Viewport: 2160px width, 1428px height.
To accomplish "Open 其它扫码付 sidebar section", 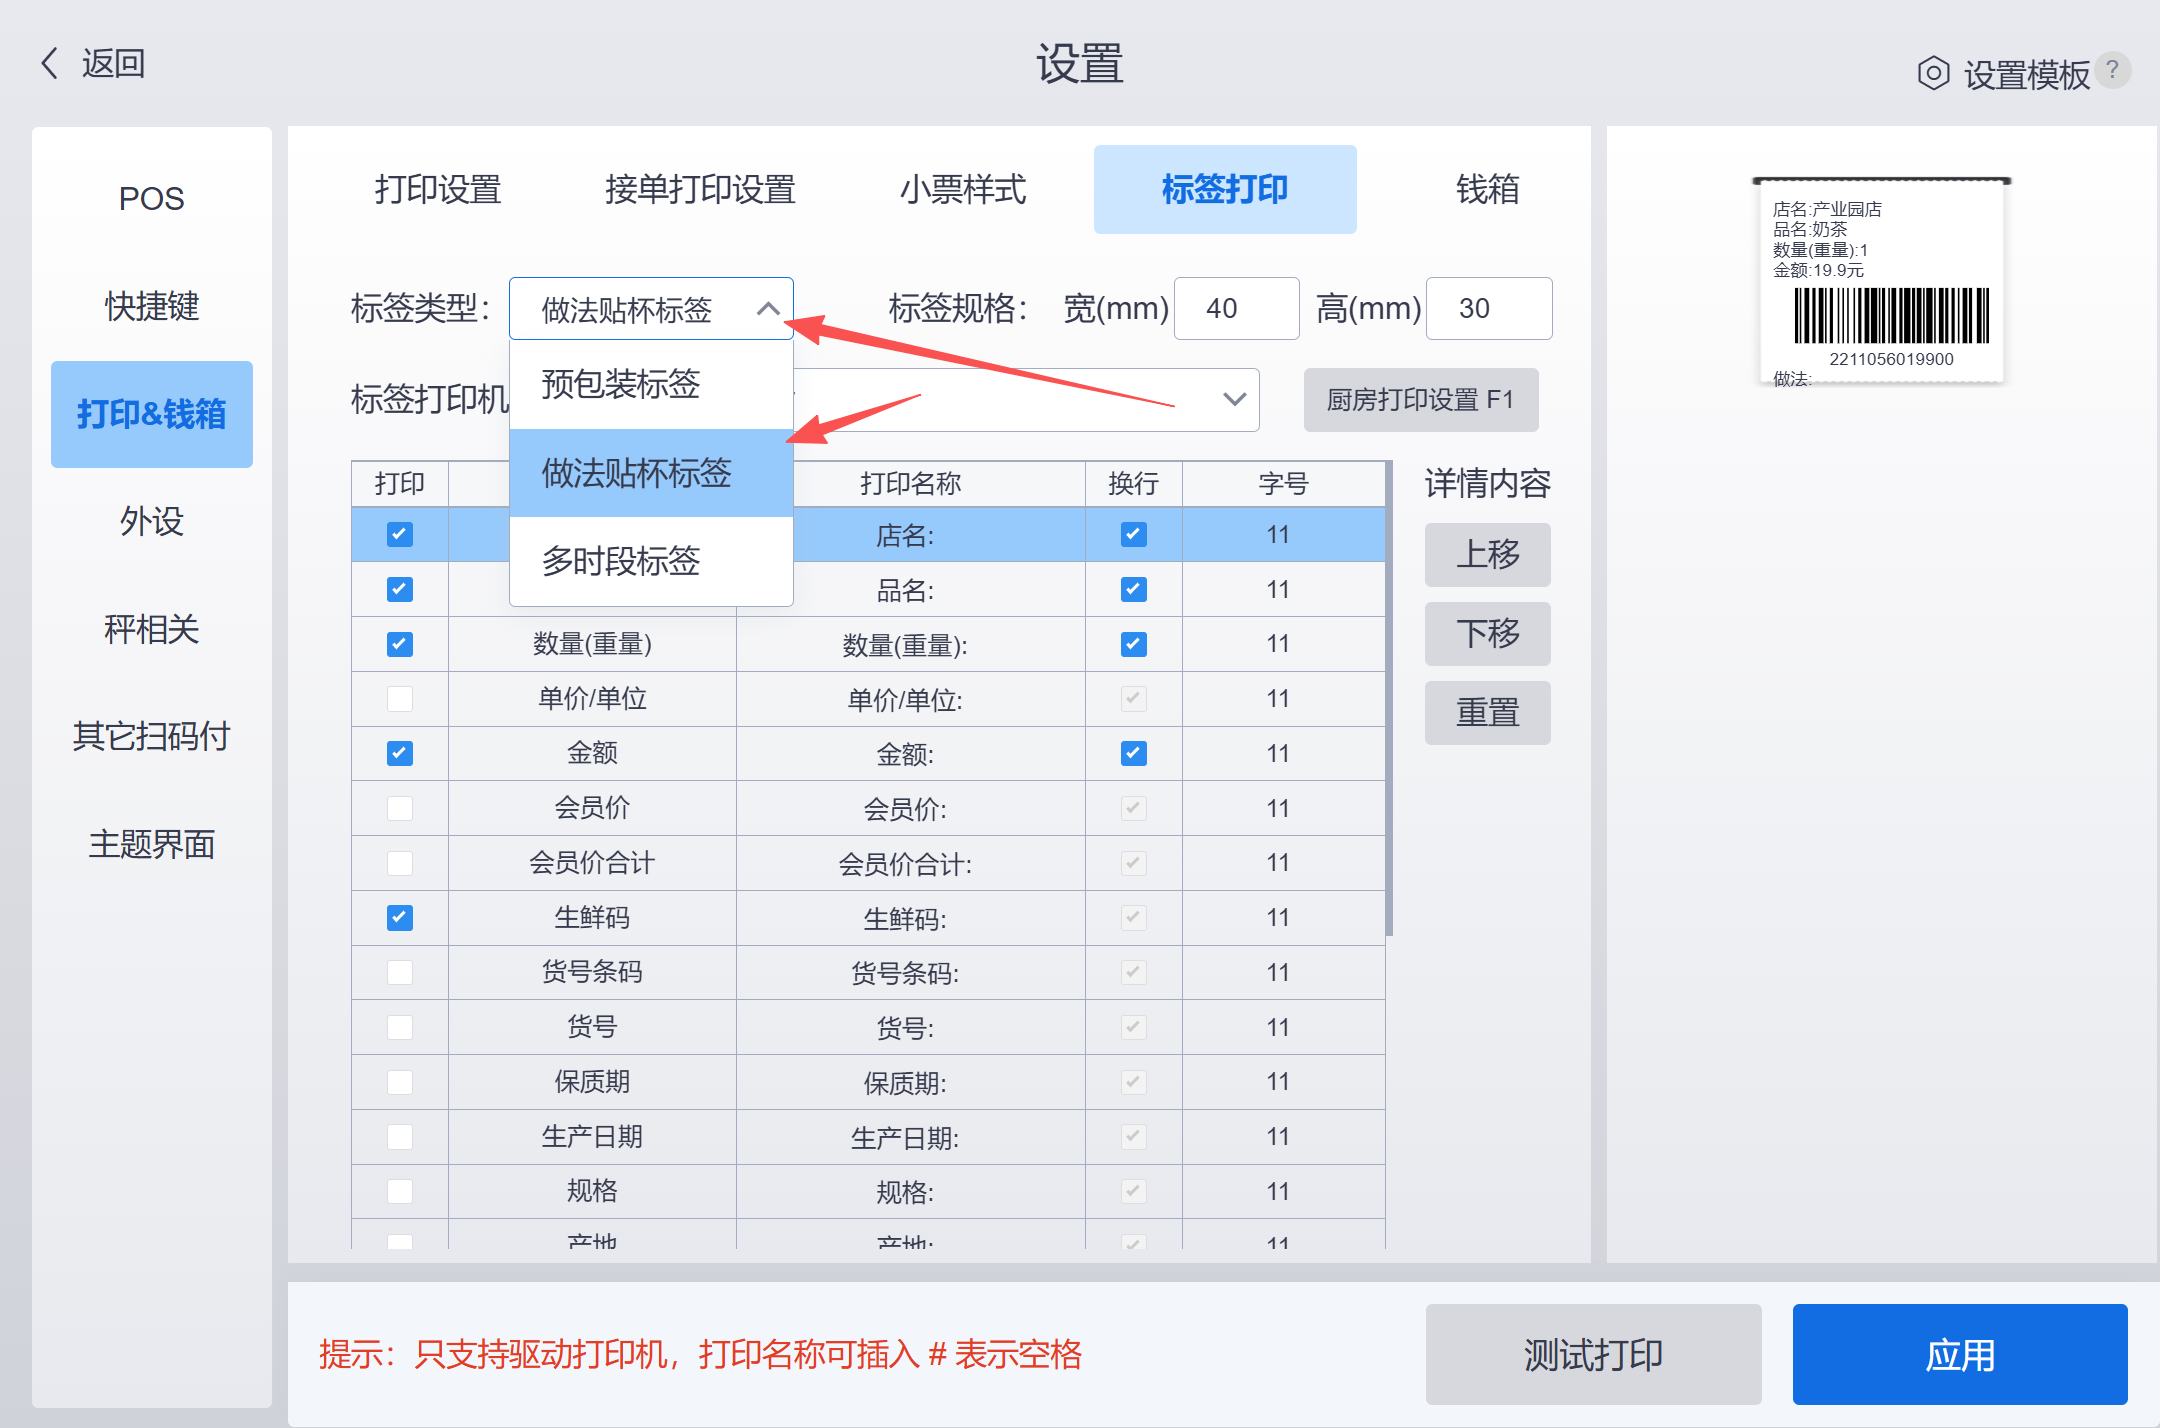I will click(152, 737).
